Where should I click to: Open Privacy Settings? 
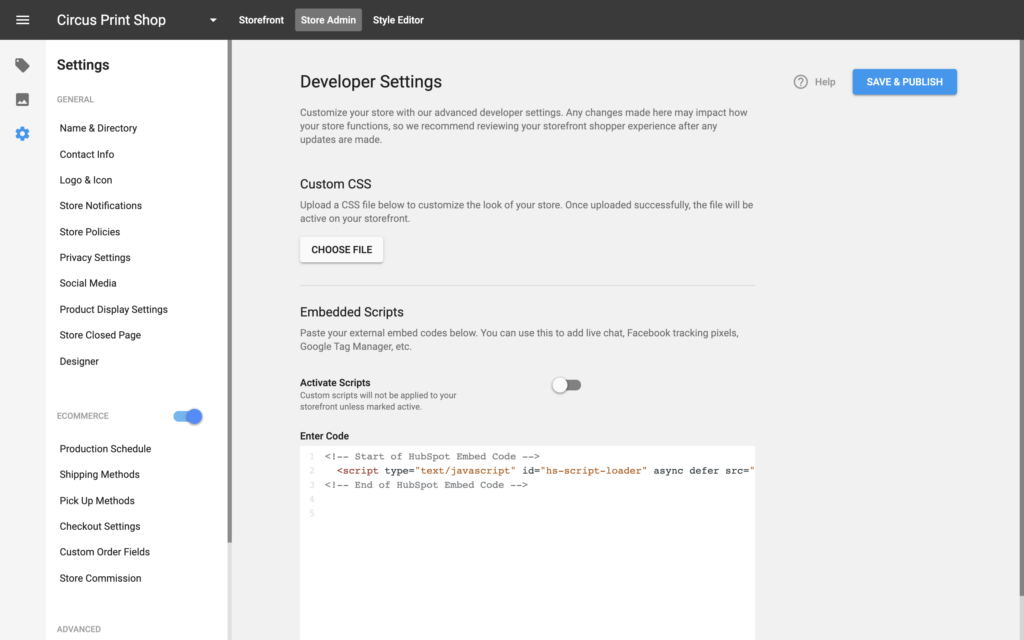pyautogui.click(x=95, y=257)
